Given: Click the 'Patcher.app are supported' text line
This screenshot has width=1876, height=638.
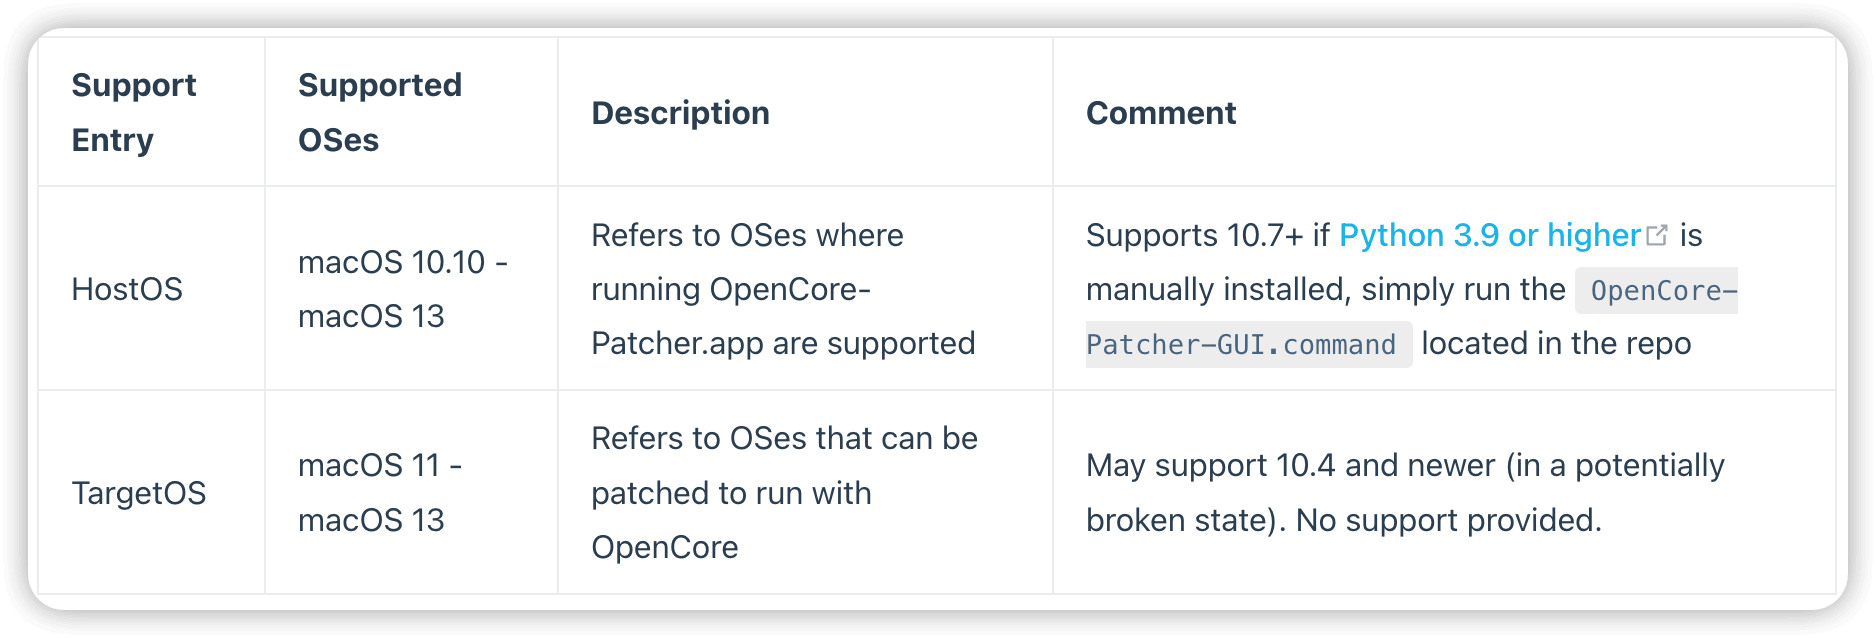Looking at the screenshot, I should [783, 343].
